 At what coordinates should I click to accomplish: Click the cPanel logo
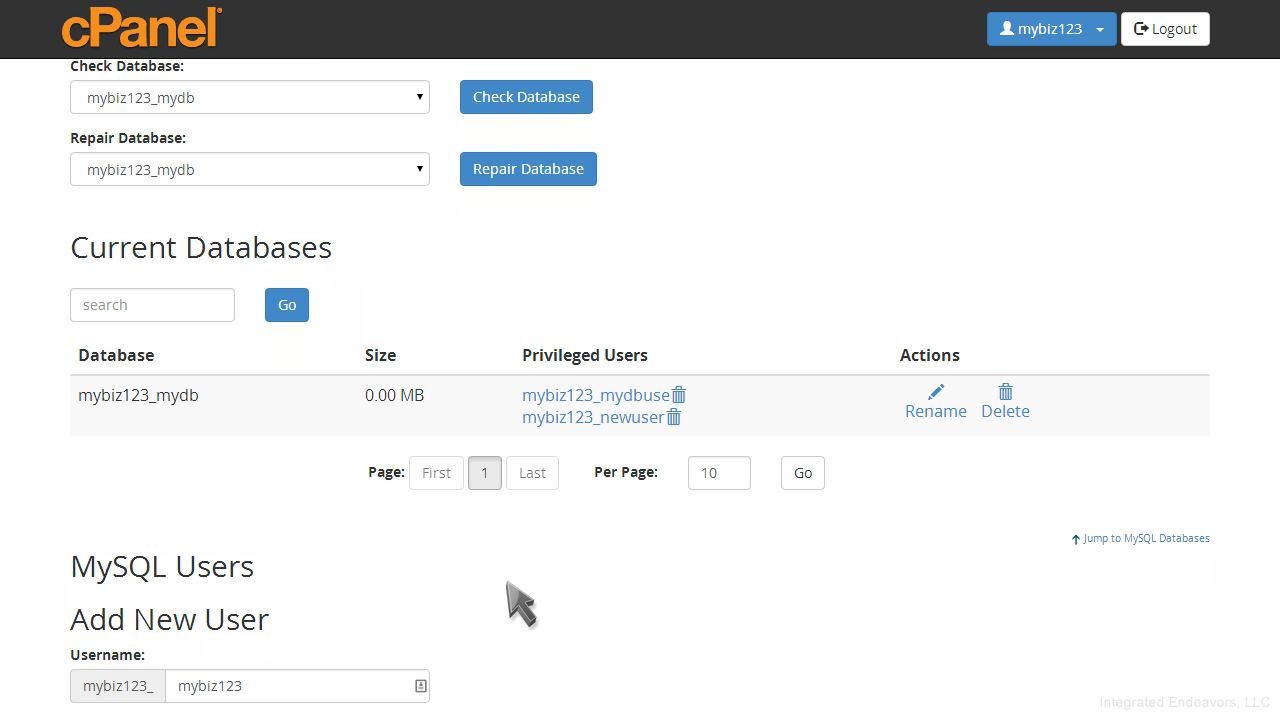click(x=141, y=28)
